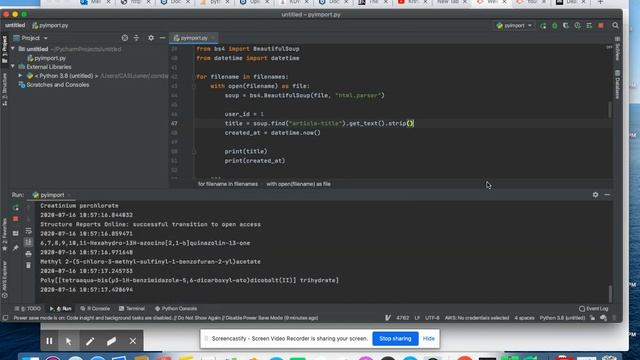The image size is (640, 360).
Task: Pause the Screencastify recording
Action: 49,341
